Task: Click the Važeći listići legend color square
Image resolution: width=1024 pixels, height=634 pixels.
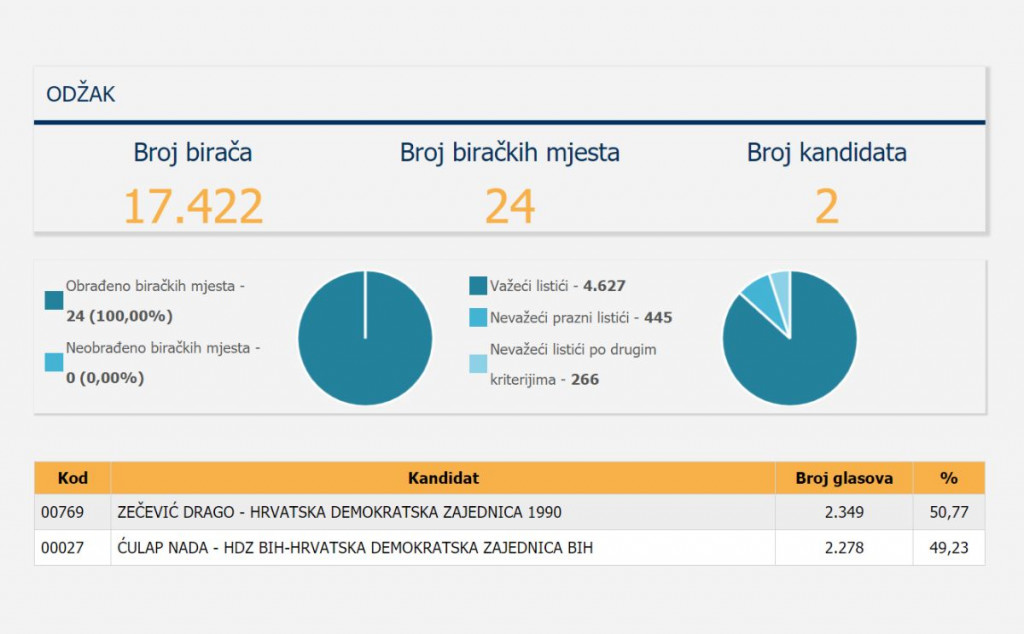Action: coord(477,286)
